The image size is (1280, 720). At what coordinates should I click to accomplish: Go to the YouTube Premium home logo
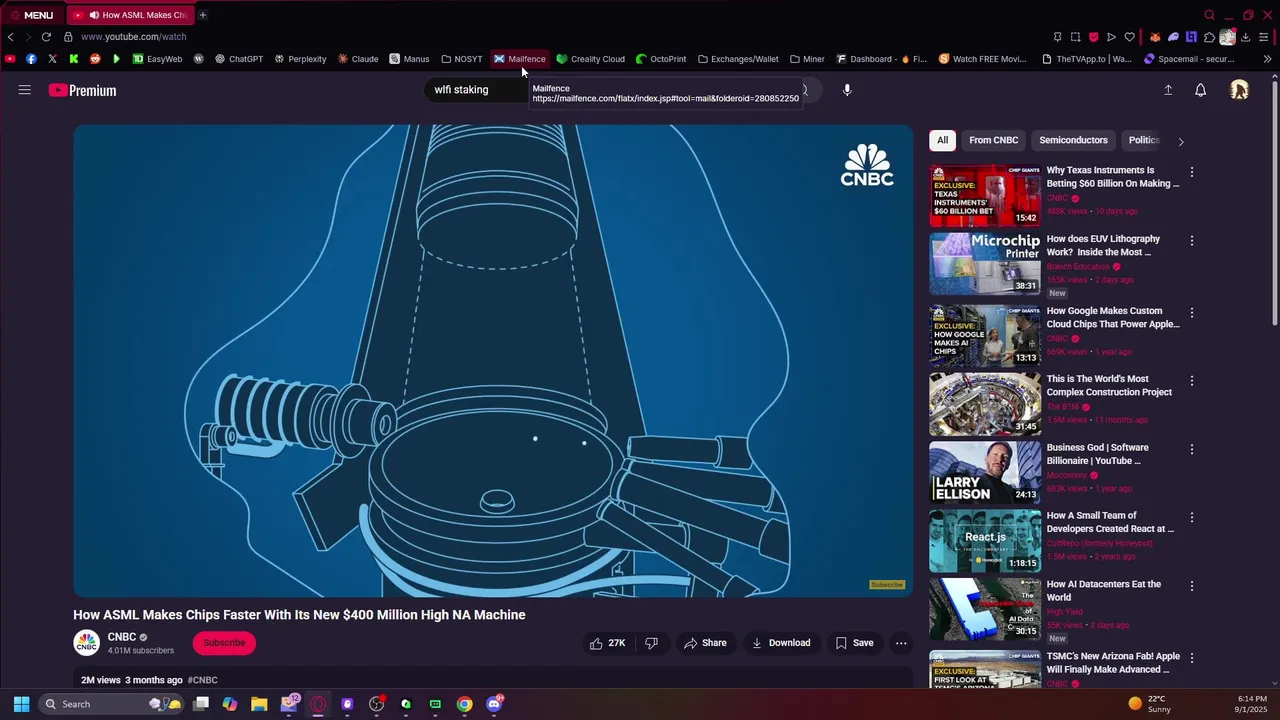coord(82,90)
